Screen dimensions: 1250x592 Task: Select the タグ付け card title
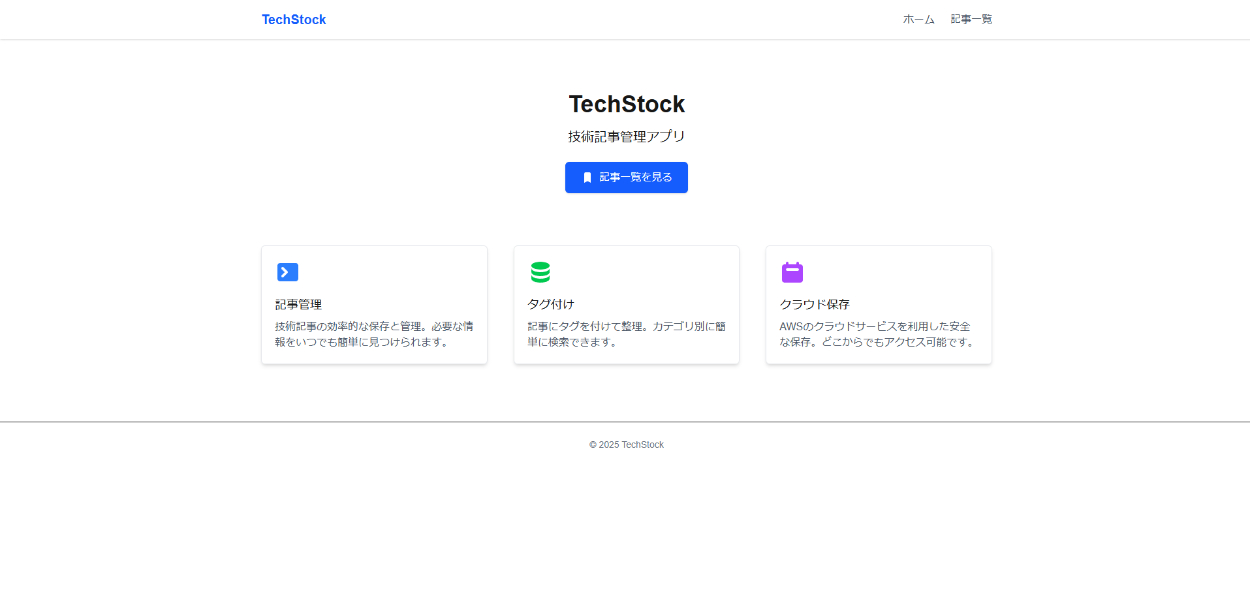pyautogui.click(x=551, y=304)
